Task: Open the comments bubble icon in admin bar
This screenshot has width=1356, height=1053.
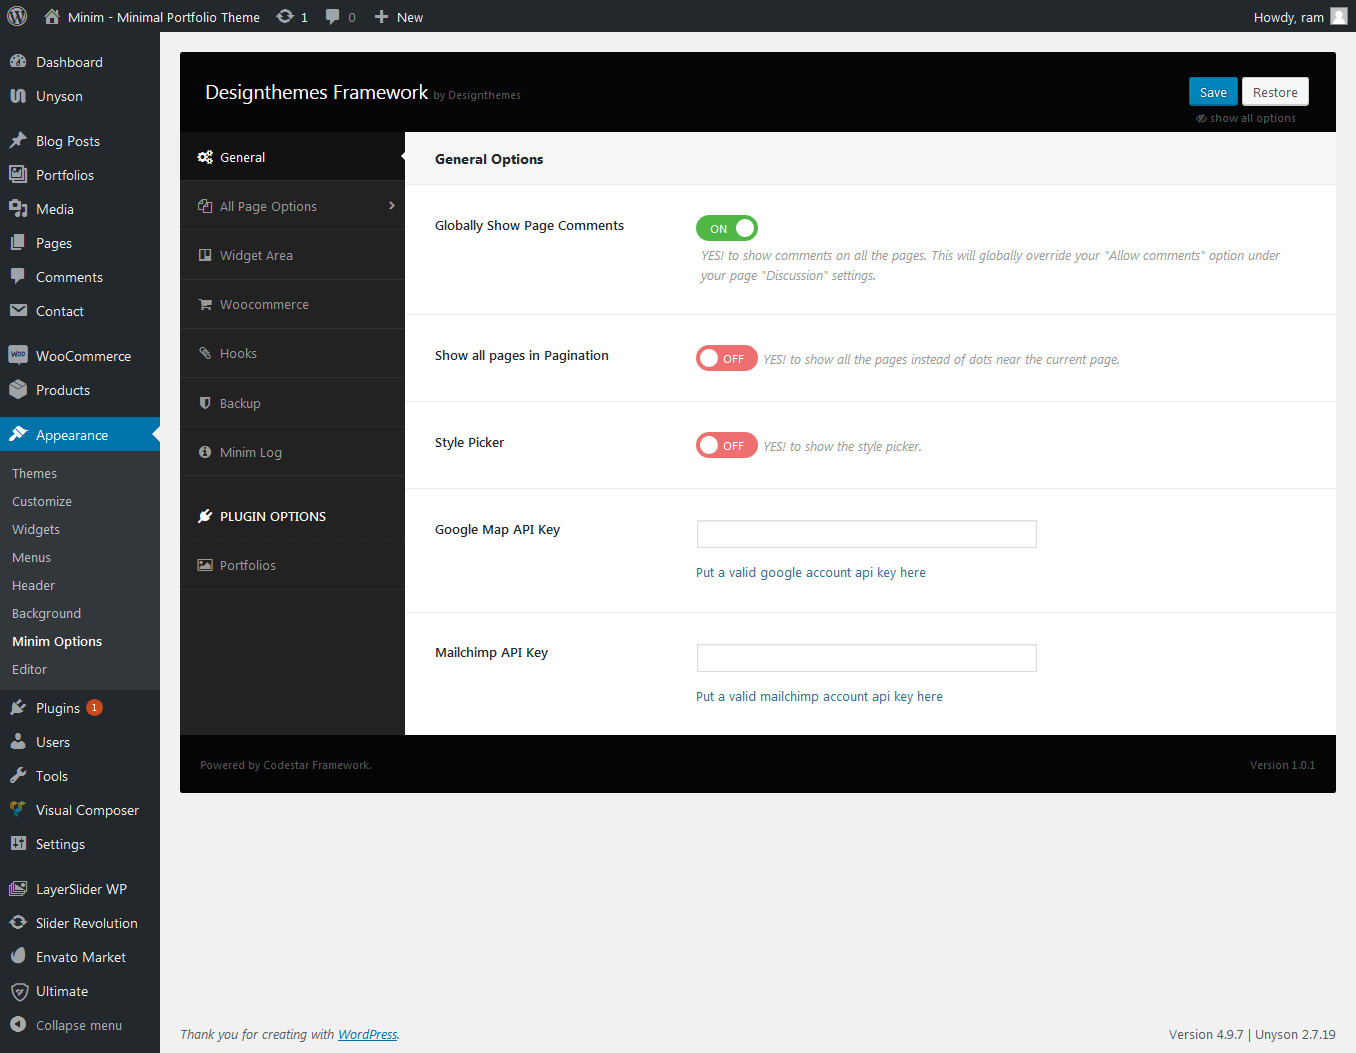Action: coord(333,16)
